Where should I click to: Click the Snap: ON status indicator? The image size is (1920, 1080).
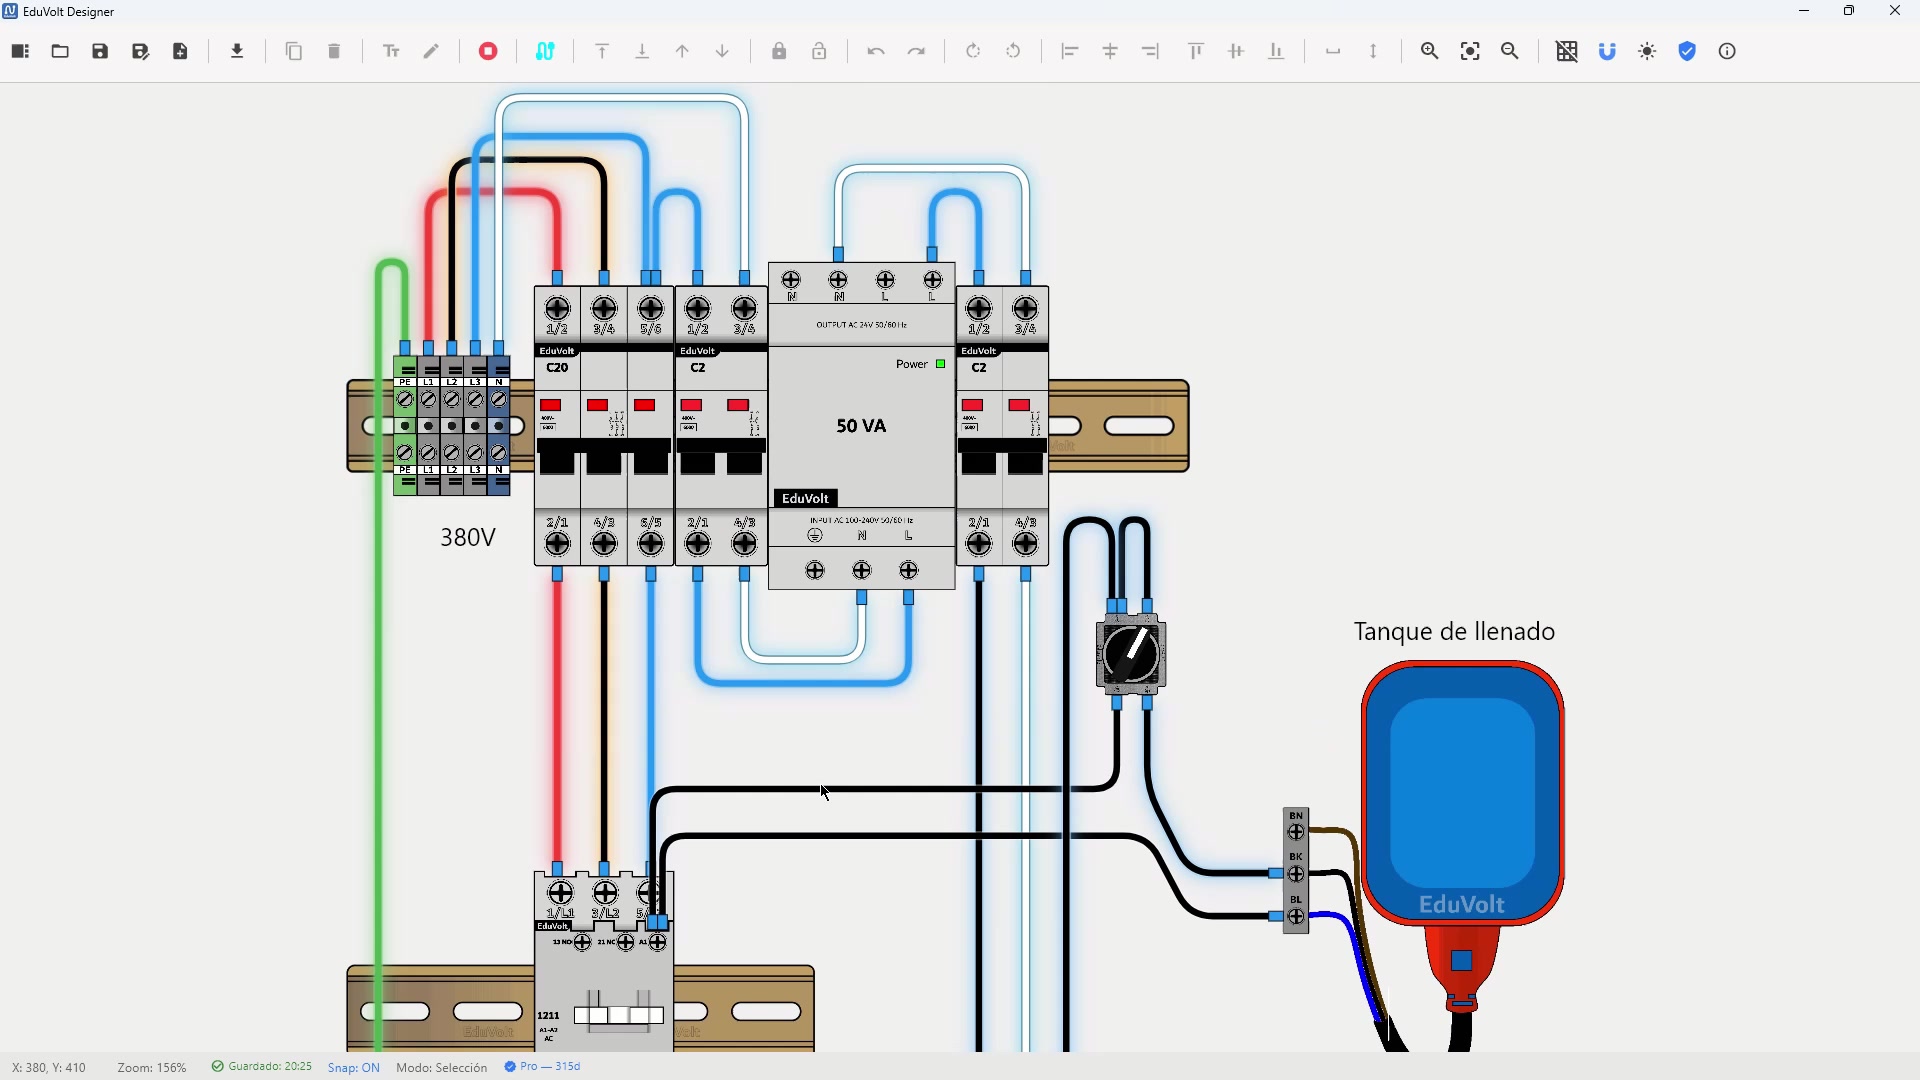click(354, 1068)
